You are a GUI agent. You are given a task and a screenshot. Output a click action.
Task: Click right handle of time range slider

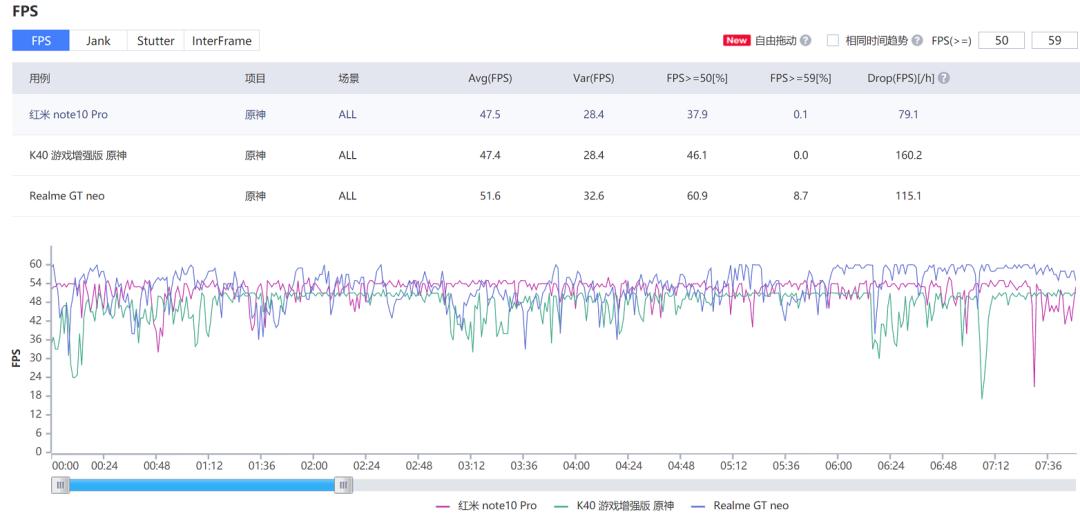click(x=344, y=485)
